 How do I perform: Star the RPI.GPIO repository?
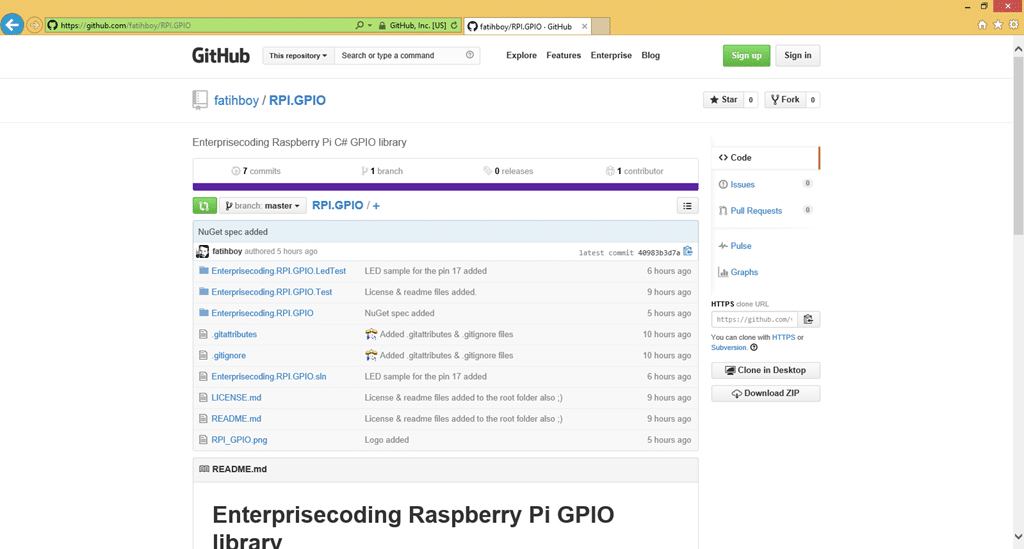pyautogui.click(x=724, y=100)
